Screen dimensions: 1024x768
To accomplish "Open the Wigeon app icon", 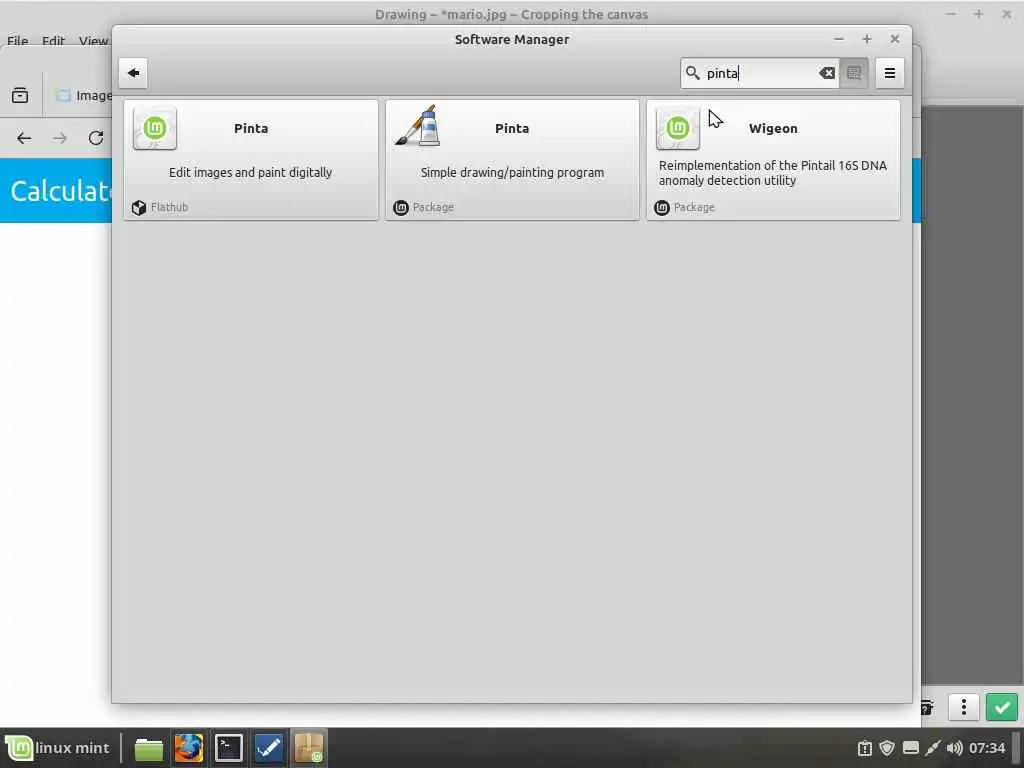I will [x=677, y=128].
